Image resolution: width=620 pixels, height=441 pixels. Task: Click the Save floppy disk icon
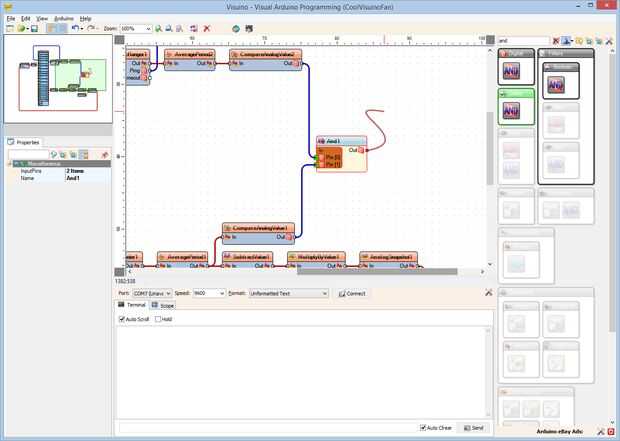point(34,28)
